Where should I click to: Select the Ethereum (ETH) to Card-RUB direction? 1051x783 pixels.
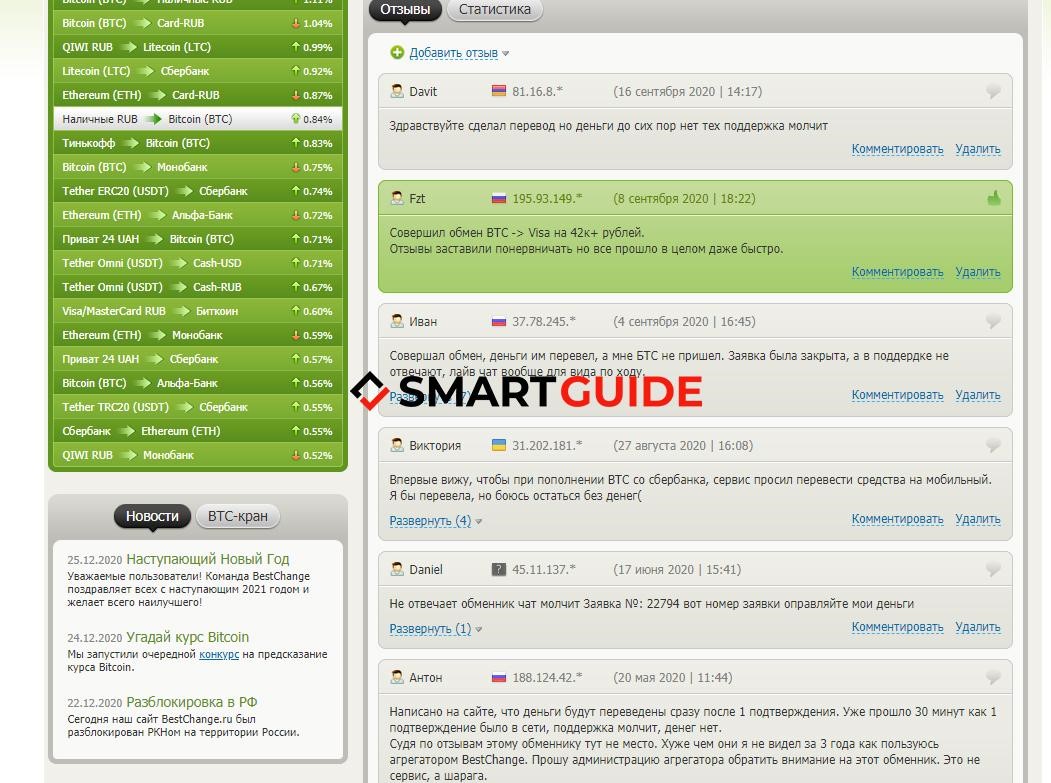click(x=198, y=95)
